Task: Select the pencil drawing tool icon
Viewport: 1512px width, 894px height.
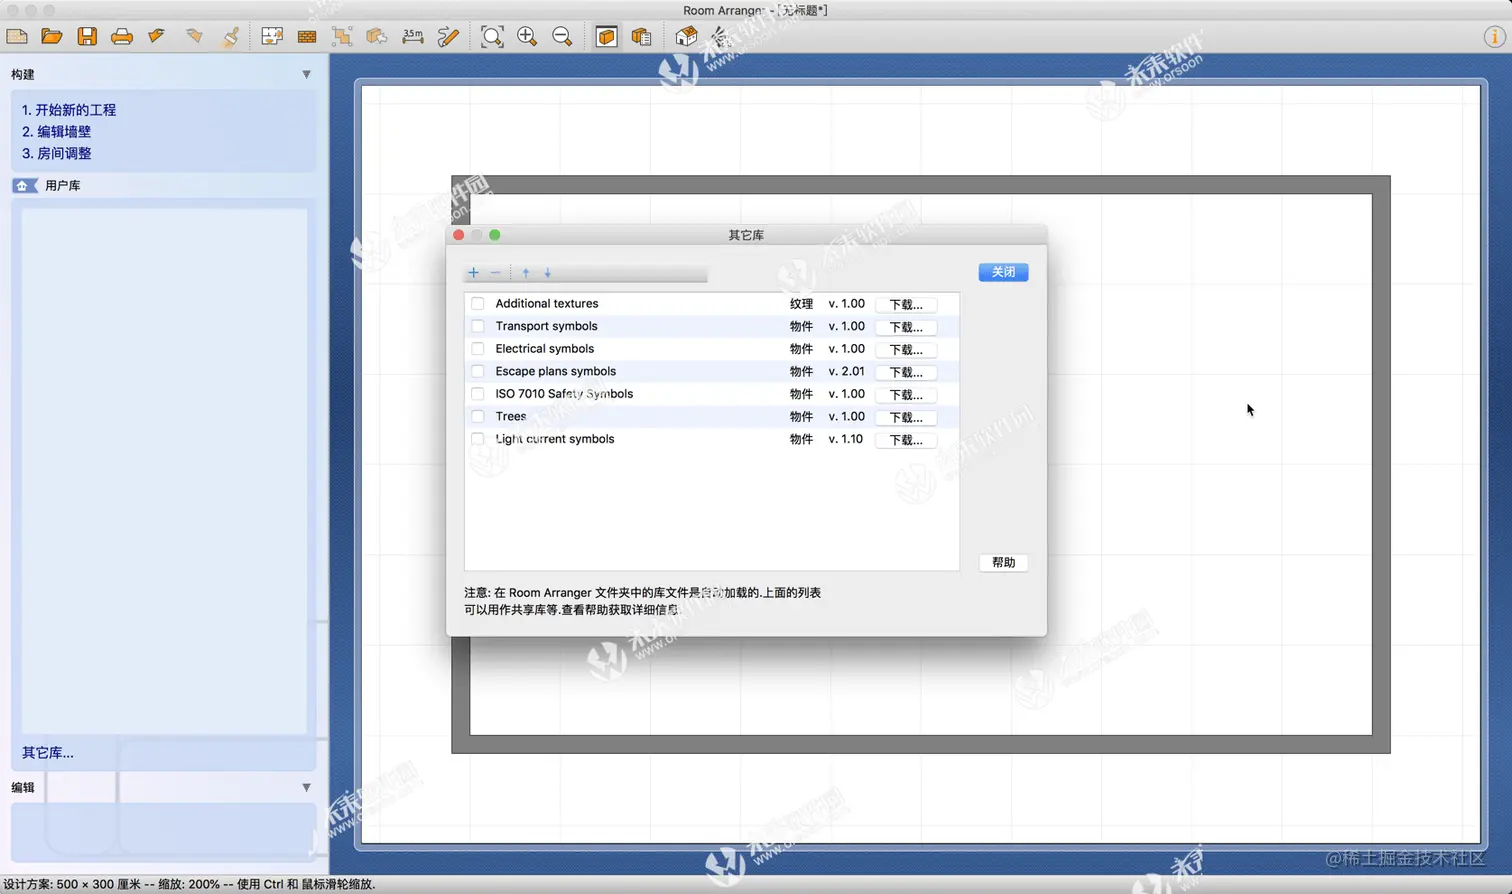Action: tap(448, 37)
